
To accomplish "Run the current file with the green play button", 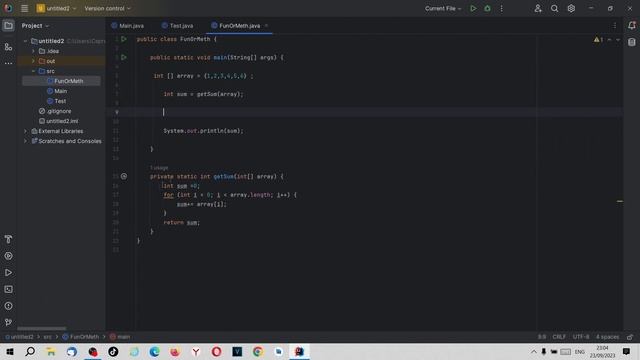I will (473, 8).
